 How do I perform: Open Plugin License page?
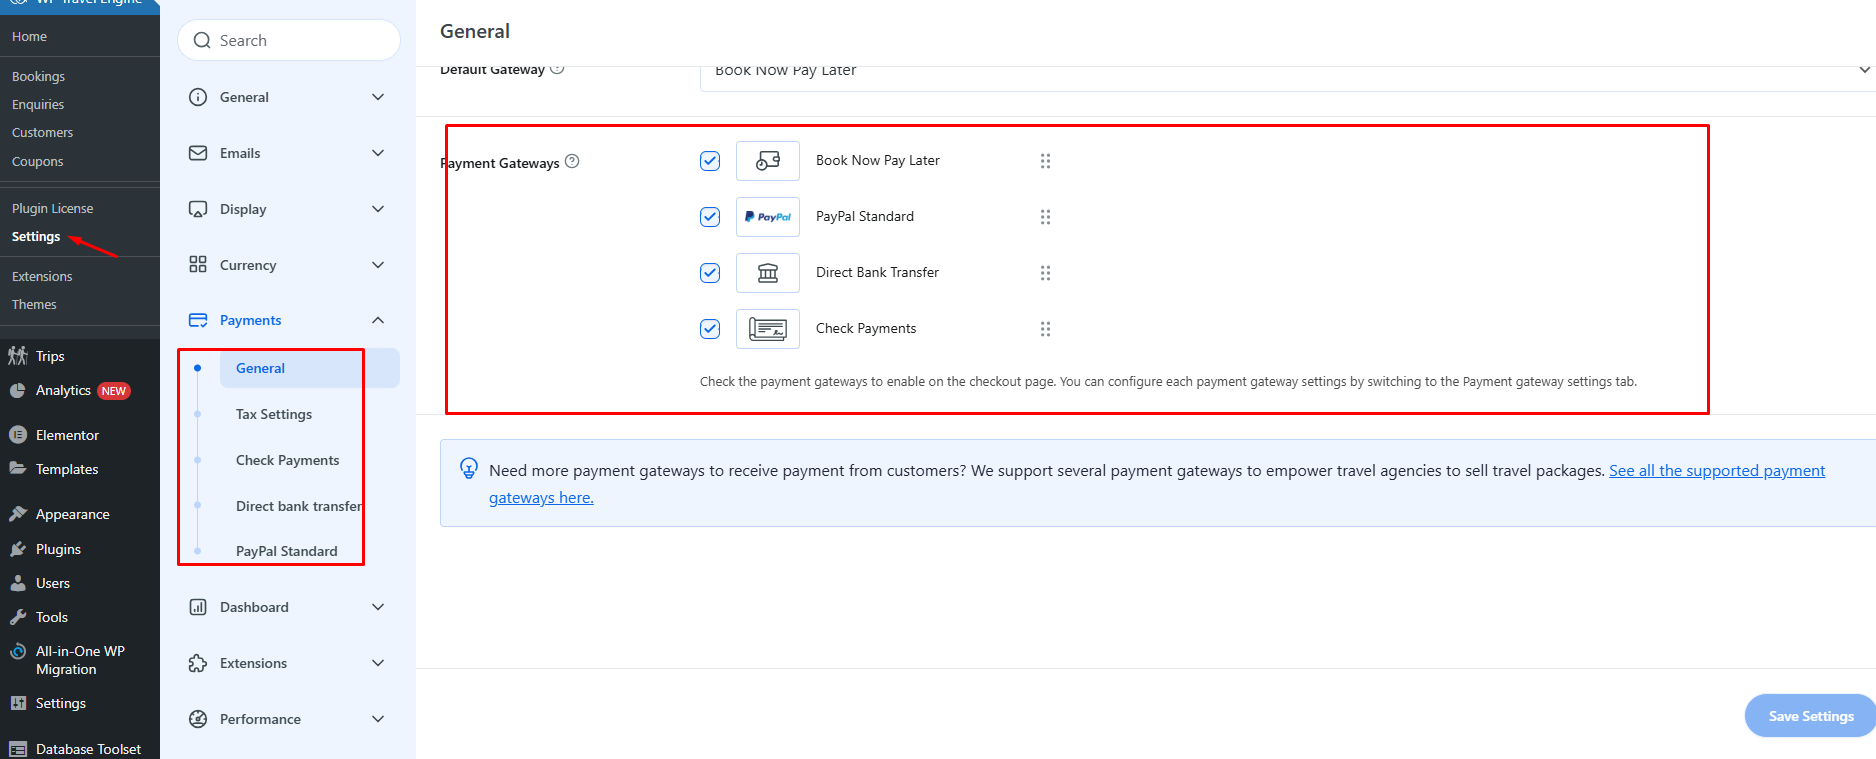coord(53,208)
